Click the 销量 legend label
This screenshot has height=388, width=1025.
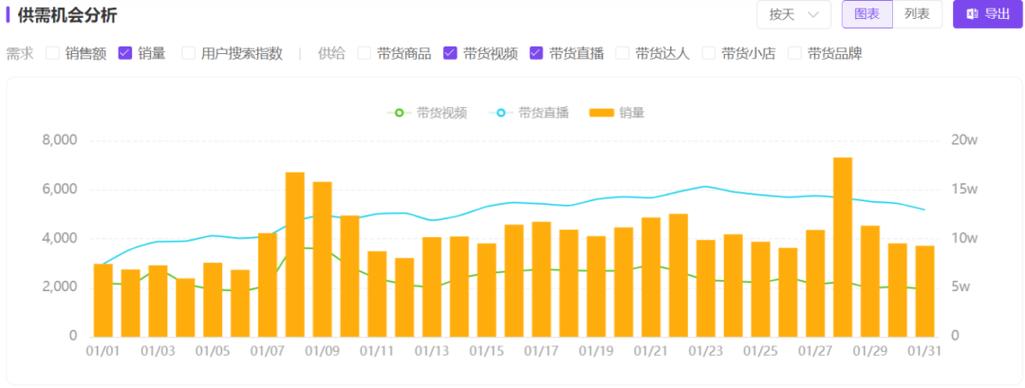click(x=632, y=113)
